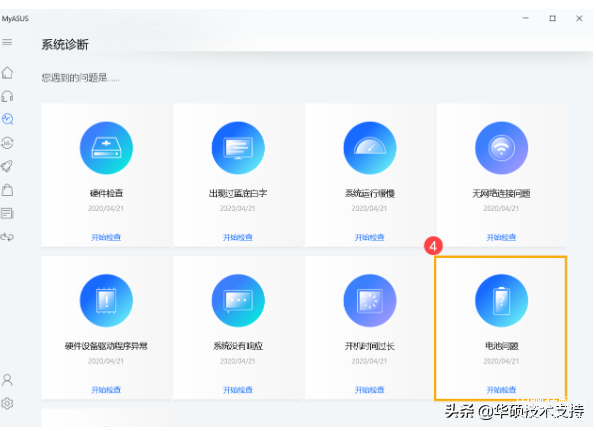Open the shopping bag sidebar icon
596x431 pixels.
7,190
